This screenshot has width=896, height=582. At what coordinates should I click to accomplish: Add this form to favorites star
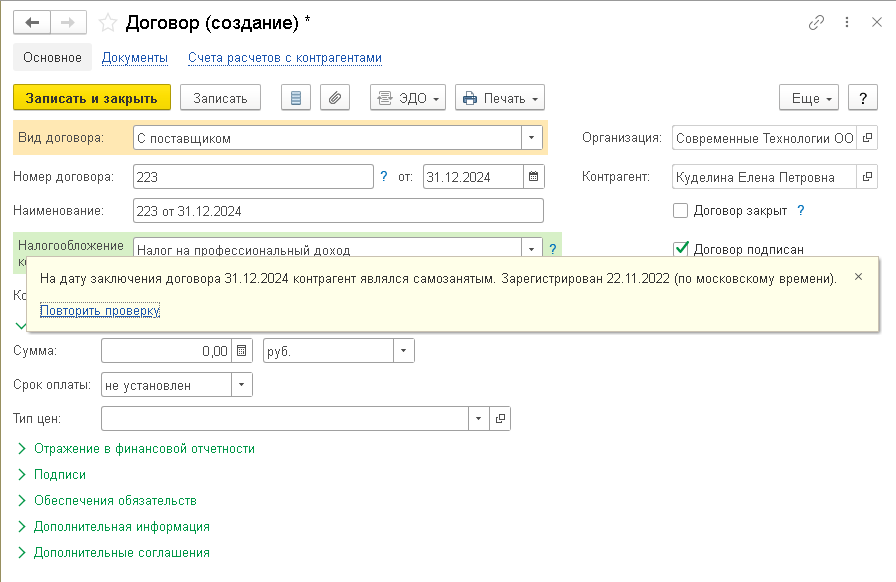click(107, 22)
